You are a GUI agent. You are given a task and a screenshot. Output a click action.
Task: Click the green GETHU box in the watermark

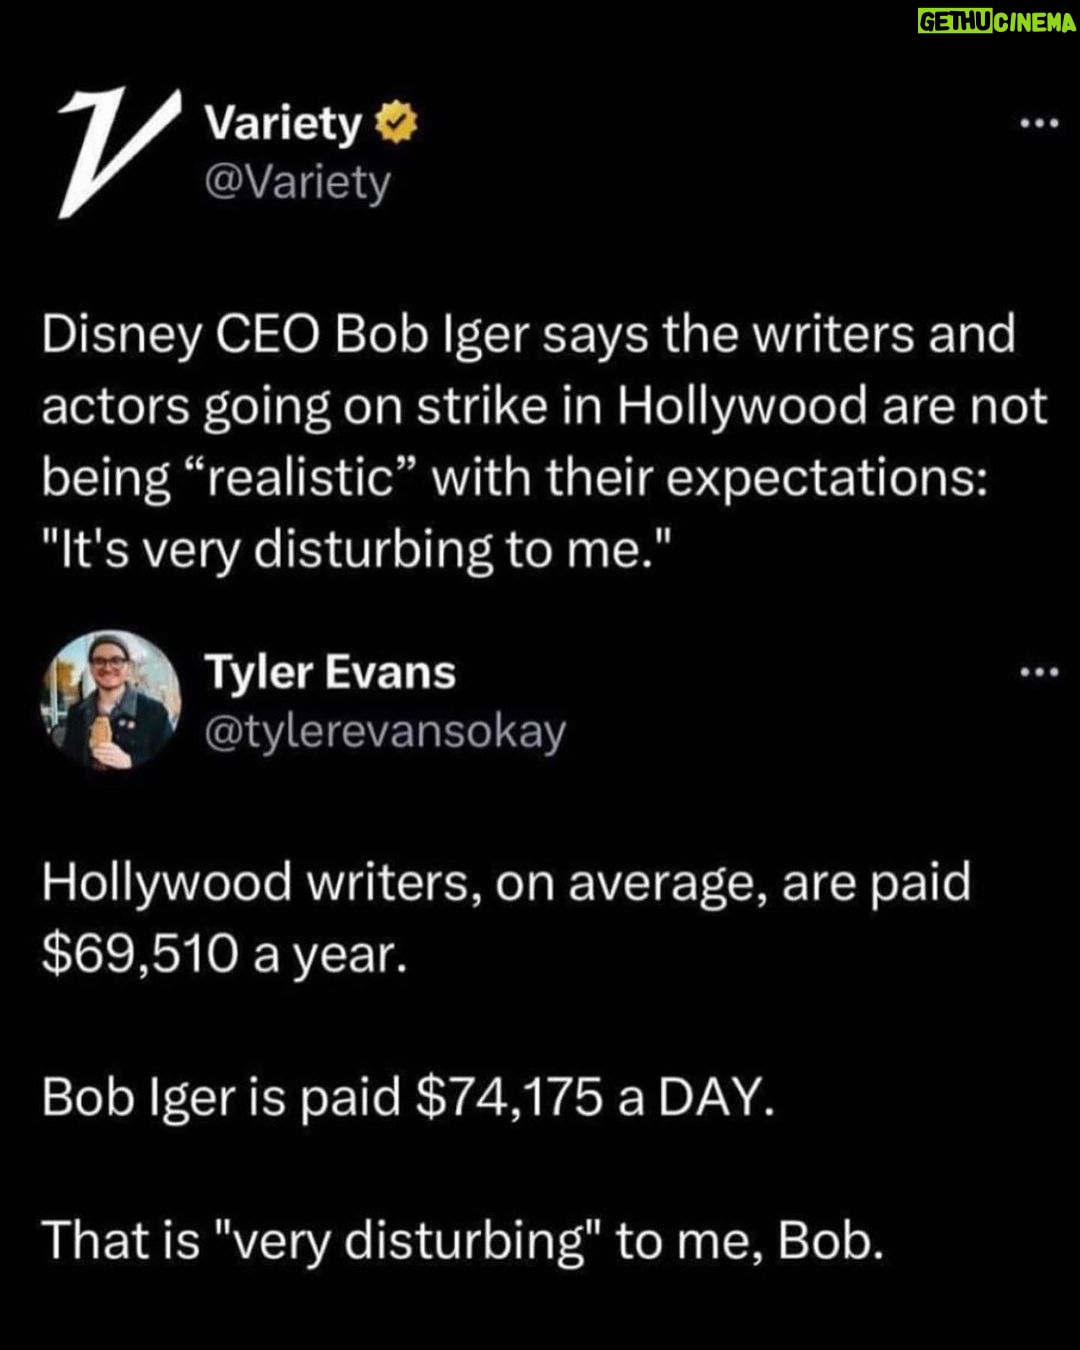tap(955, 22)
